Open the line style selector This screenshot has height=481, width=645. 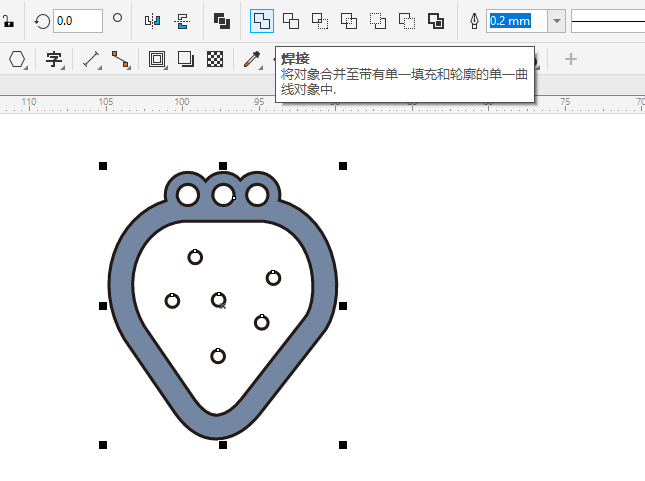(608, 21)
